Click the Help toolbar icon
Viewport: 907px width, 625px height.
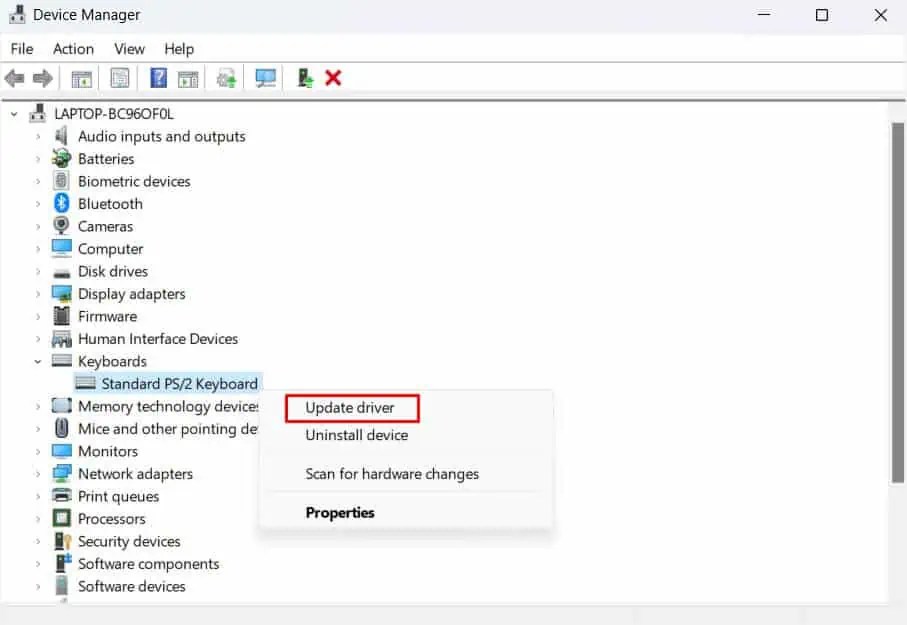[158, 77]
